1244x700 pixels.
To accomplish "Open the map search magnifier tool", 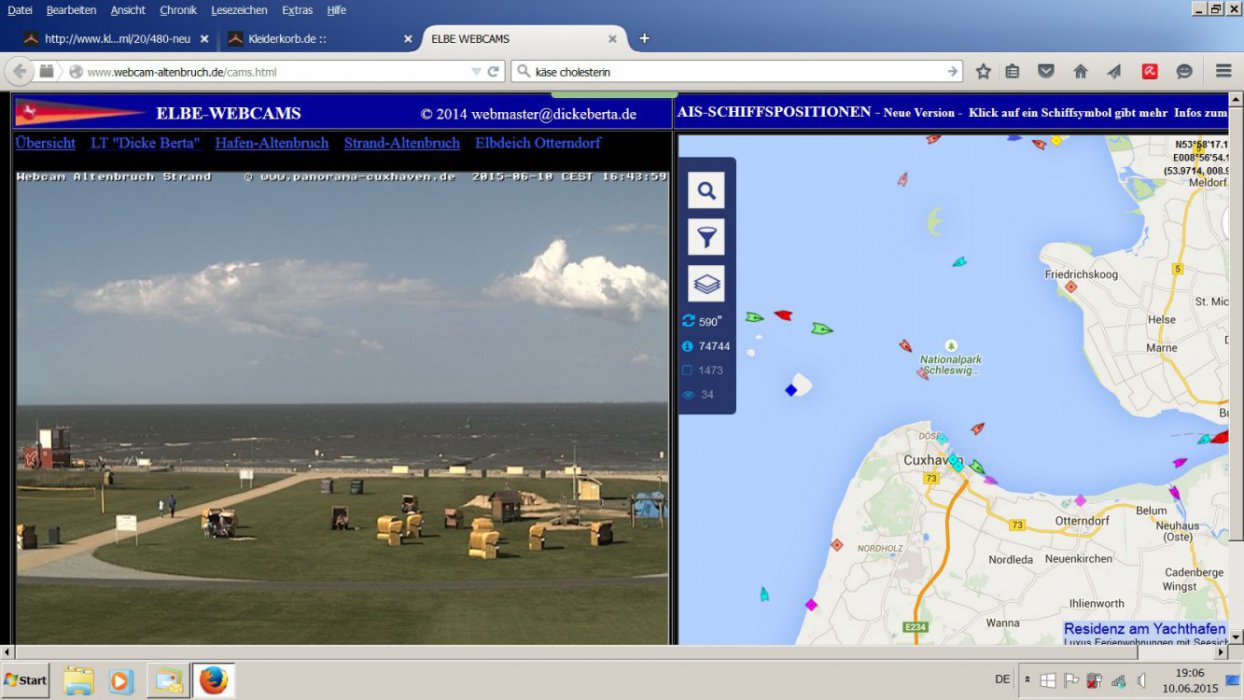I will tap(706, 191).
